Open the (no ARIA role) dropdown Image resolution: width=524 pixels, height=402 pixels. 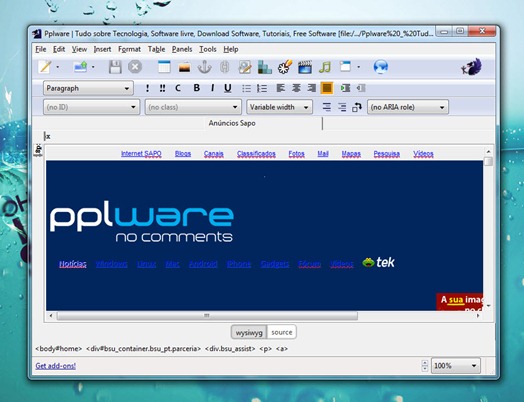(x=408, y=107)
